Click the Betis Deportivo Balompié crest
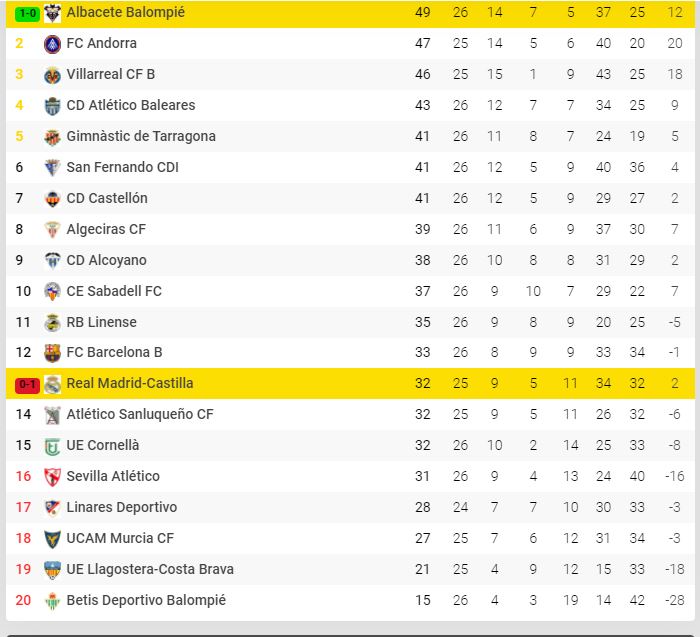The image size is (700, 637). pyautogui.click(x=53, y=601)
